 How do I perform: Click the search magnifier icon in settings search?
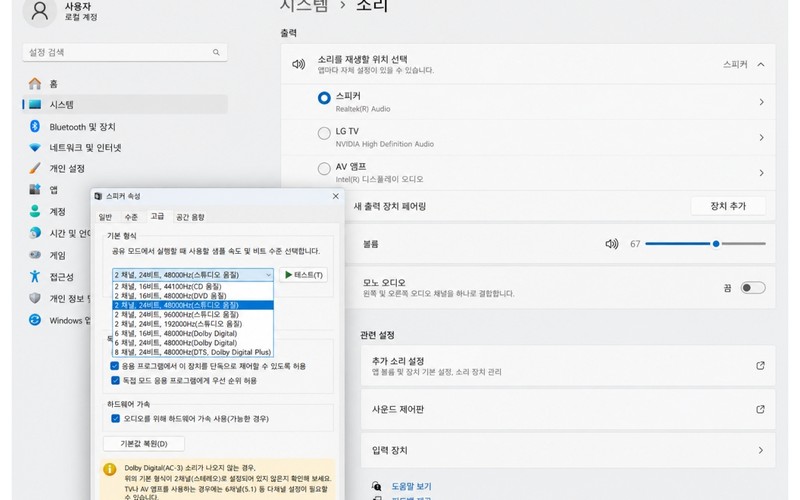(216, 52)
